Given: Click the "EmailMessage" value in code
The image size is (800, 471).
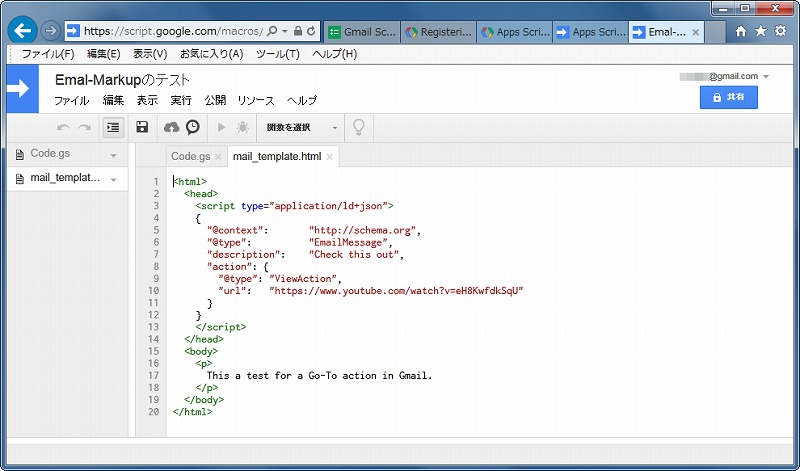Looking at the screenshot, I should (x=348, y=242).
